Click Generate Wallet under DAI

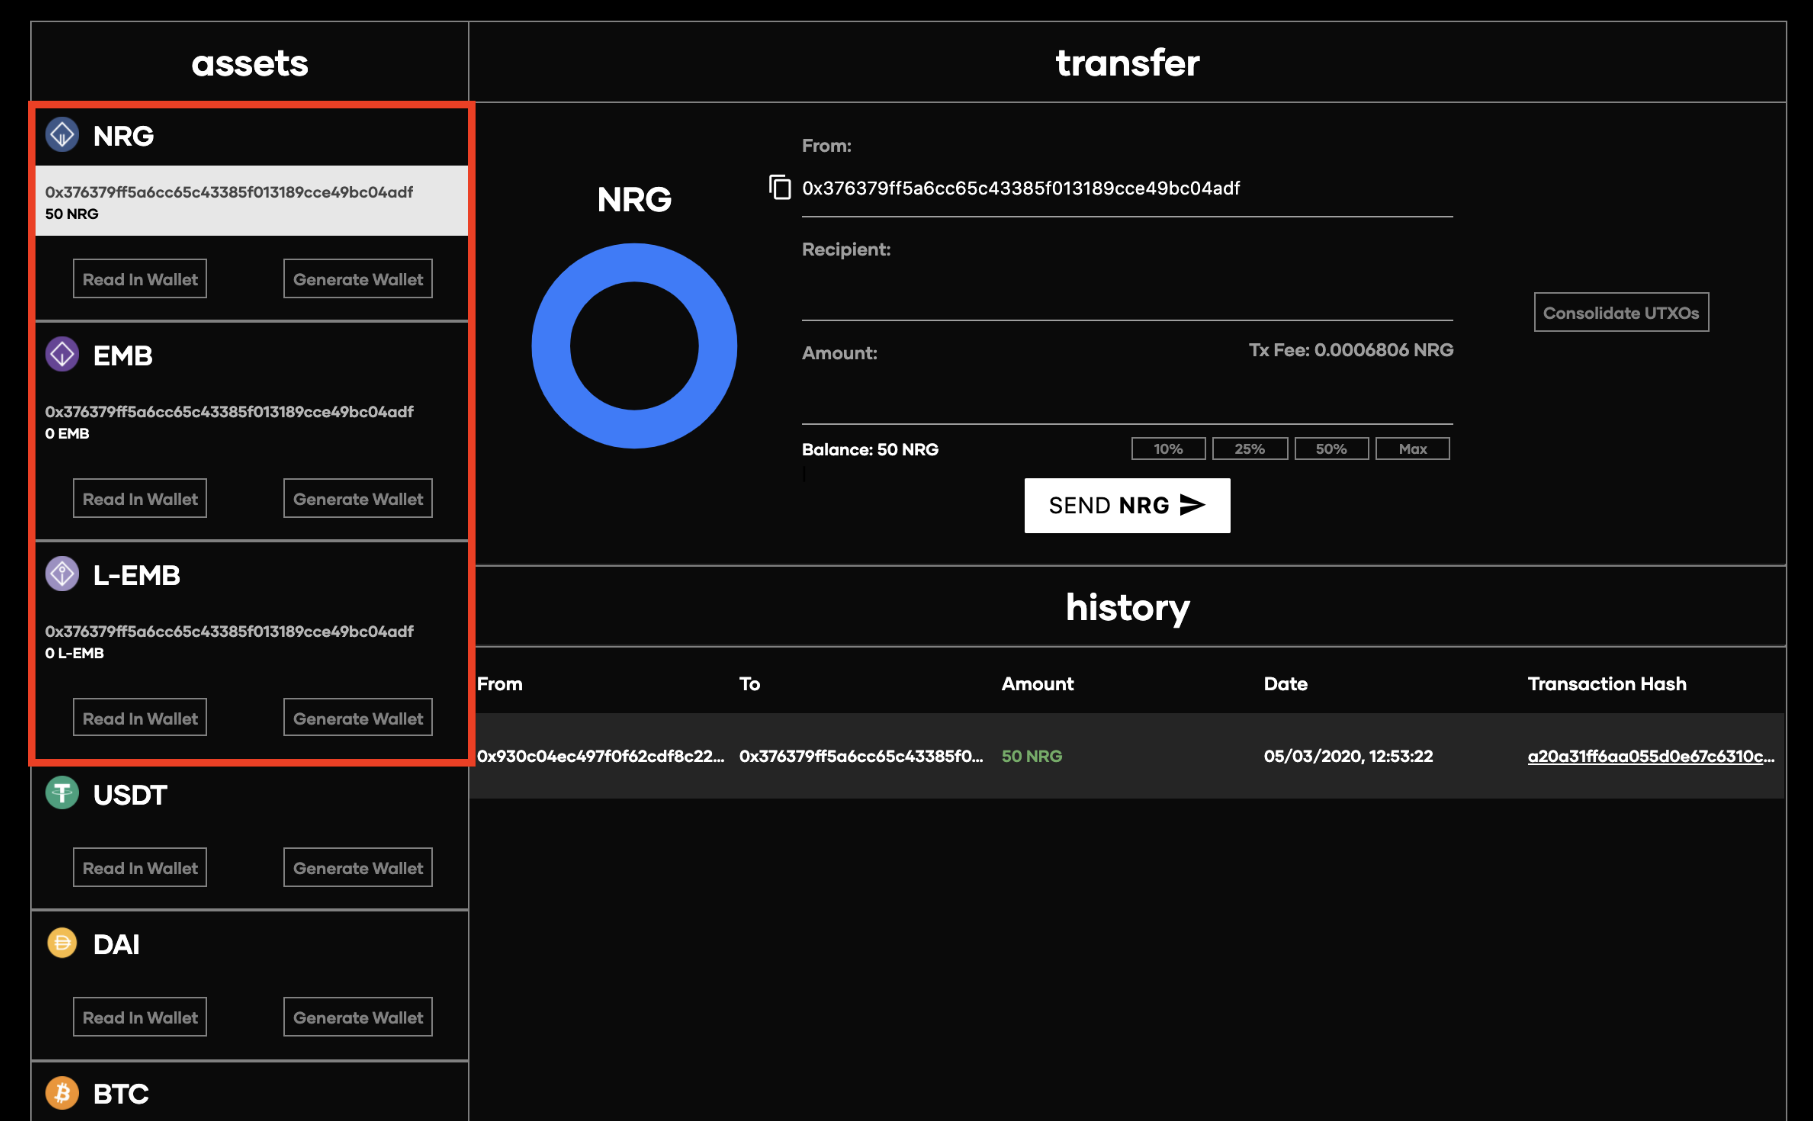point(358,1017)
